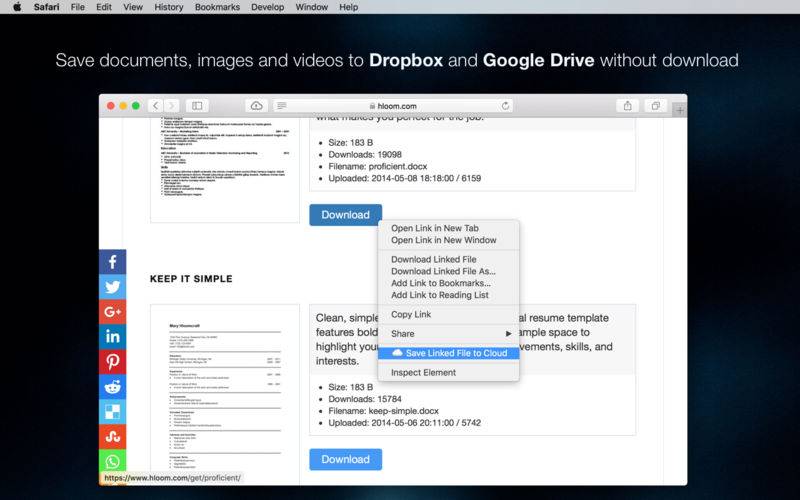Expand the Share submenu

coord(448,334)
